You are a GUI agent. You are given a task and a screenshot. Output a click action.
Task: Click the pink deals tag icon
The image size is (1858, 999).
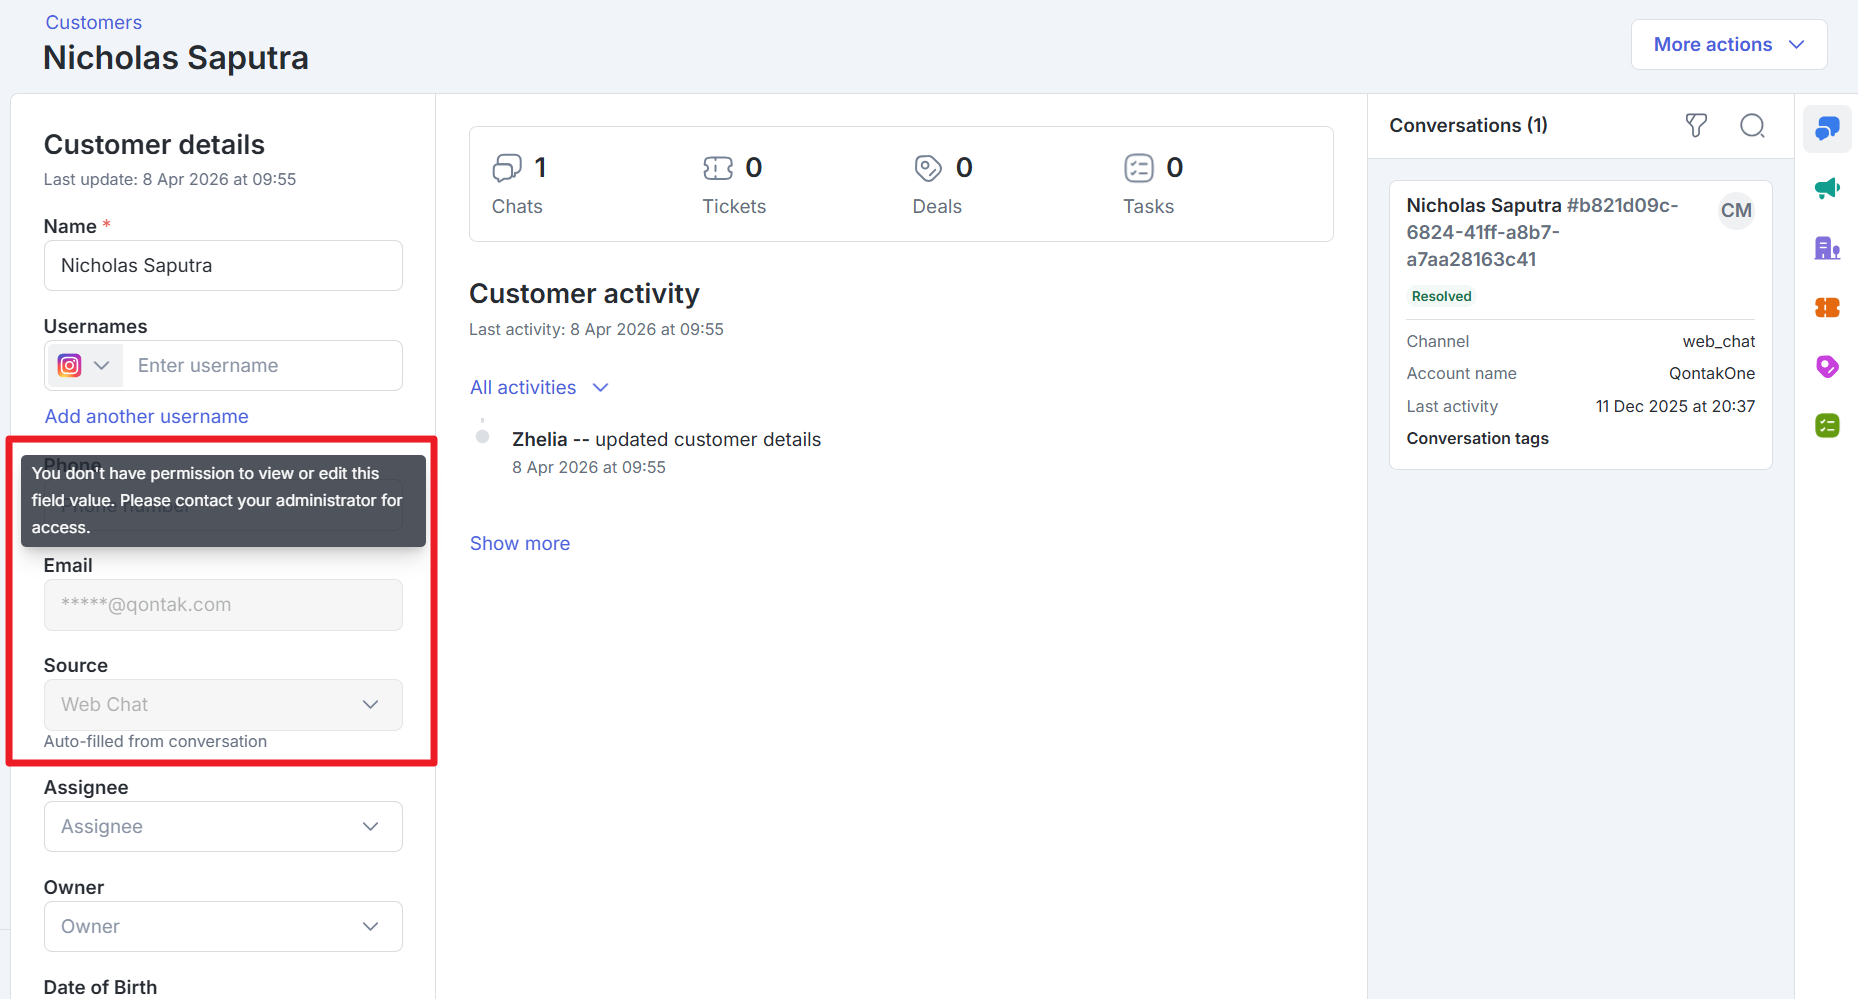[1827, 367]
